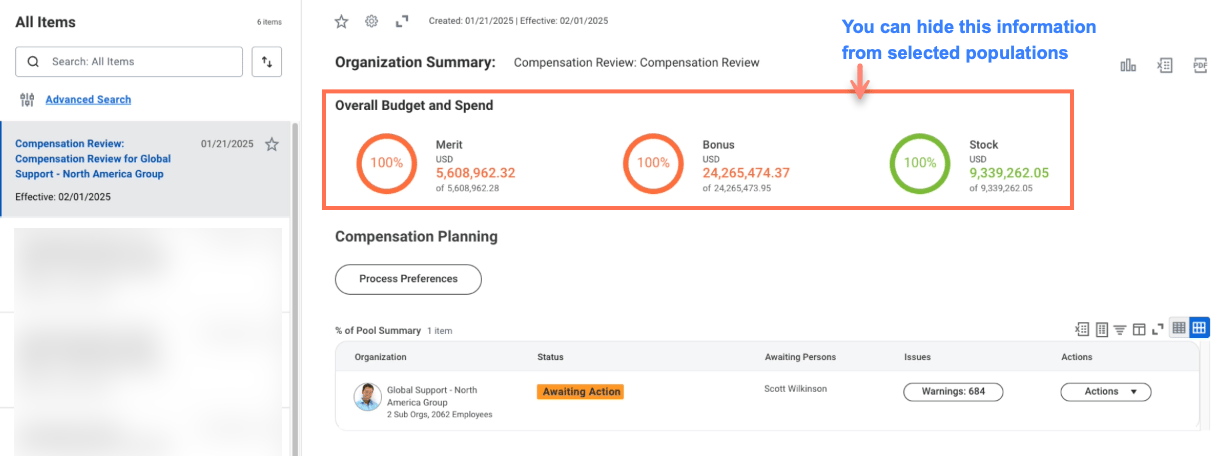Export Pool Summary table to Excel

point(1082,329)
